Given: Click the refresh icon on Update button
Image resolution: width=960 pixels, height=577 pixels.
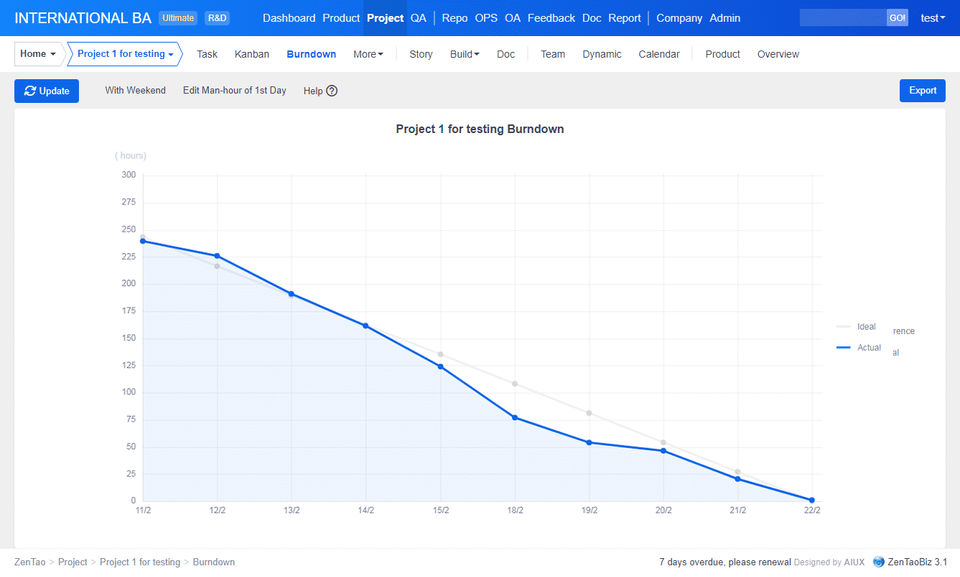Looking at the screenshot, I should coord(30,91).
